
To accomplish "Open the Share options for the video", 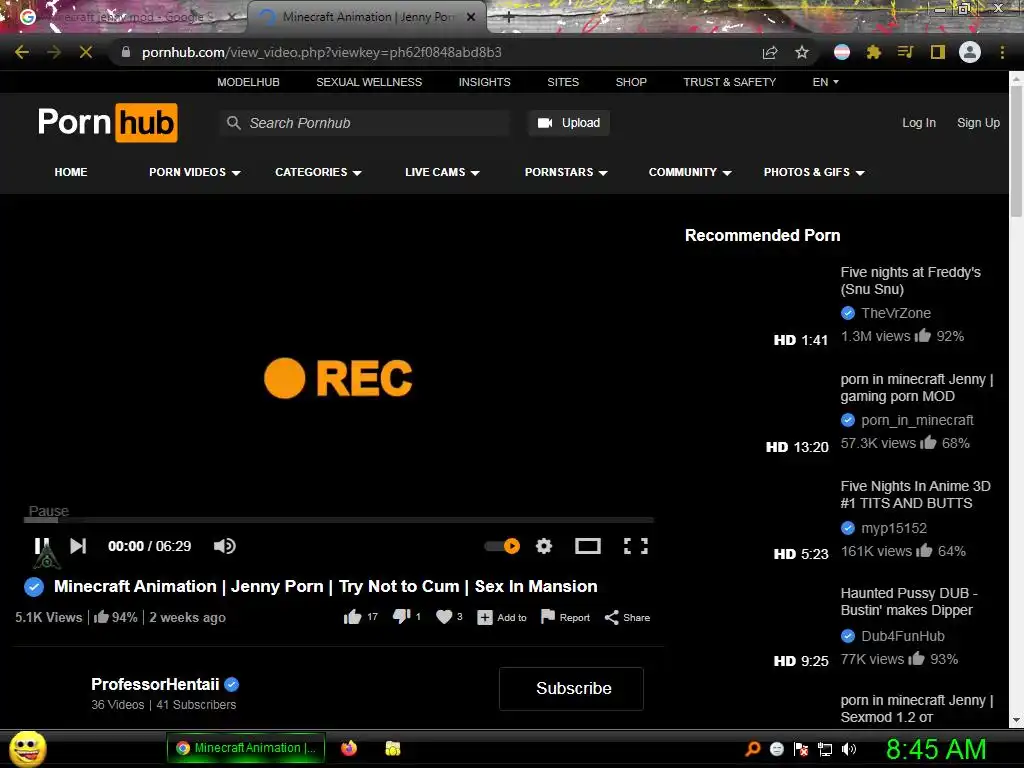I will click(627, 617).
